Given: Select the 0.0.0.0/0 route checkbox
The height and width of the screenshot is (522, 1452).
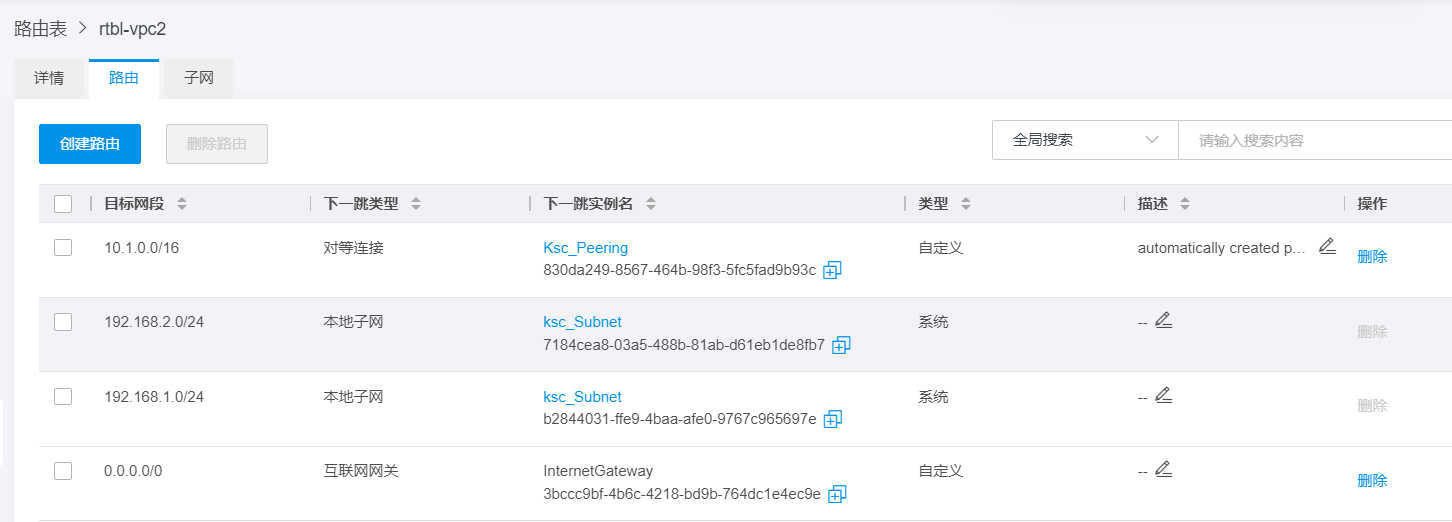Looking at the screenshot, I should pyautogui.click(x=63, y=471).
